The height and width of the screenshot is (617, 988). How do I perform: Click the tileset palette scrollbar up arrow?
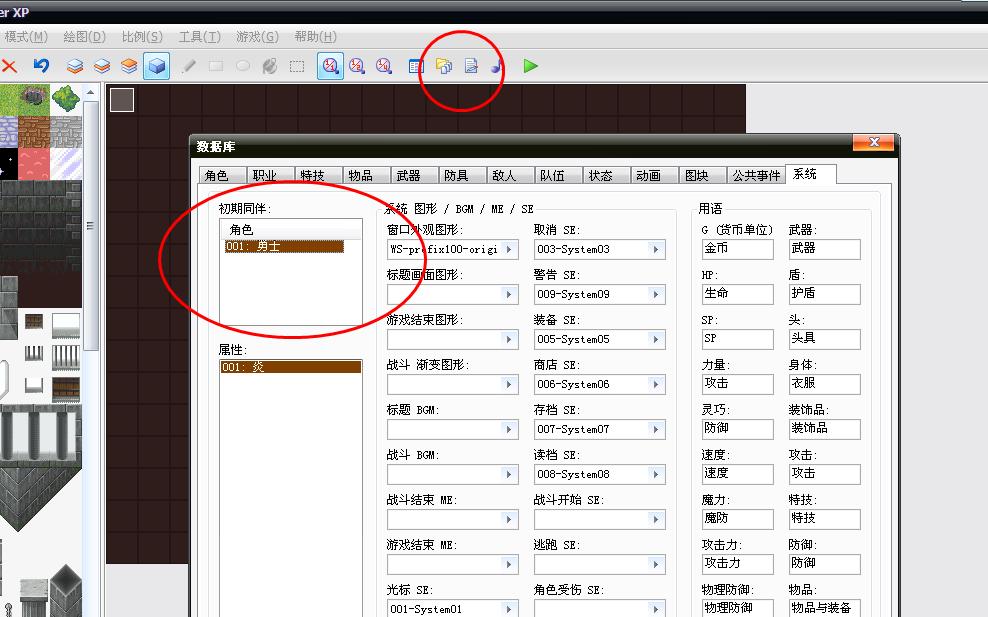[x=90, y=92]
